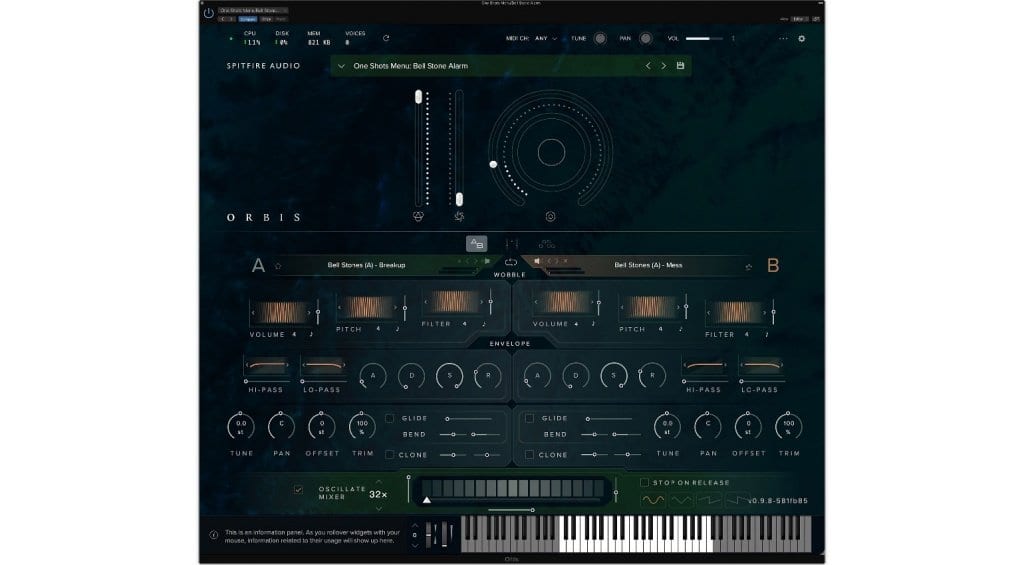Enable CLONE checkbox for layer B
1024x565 pixels.
[530, 455]
